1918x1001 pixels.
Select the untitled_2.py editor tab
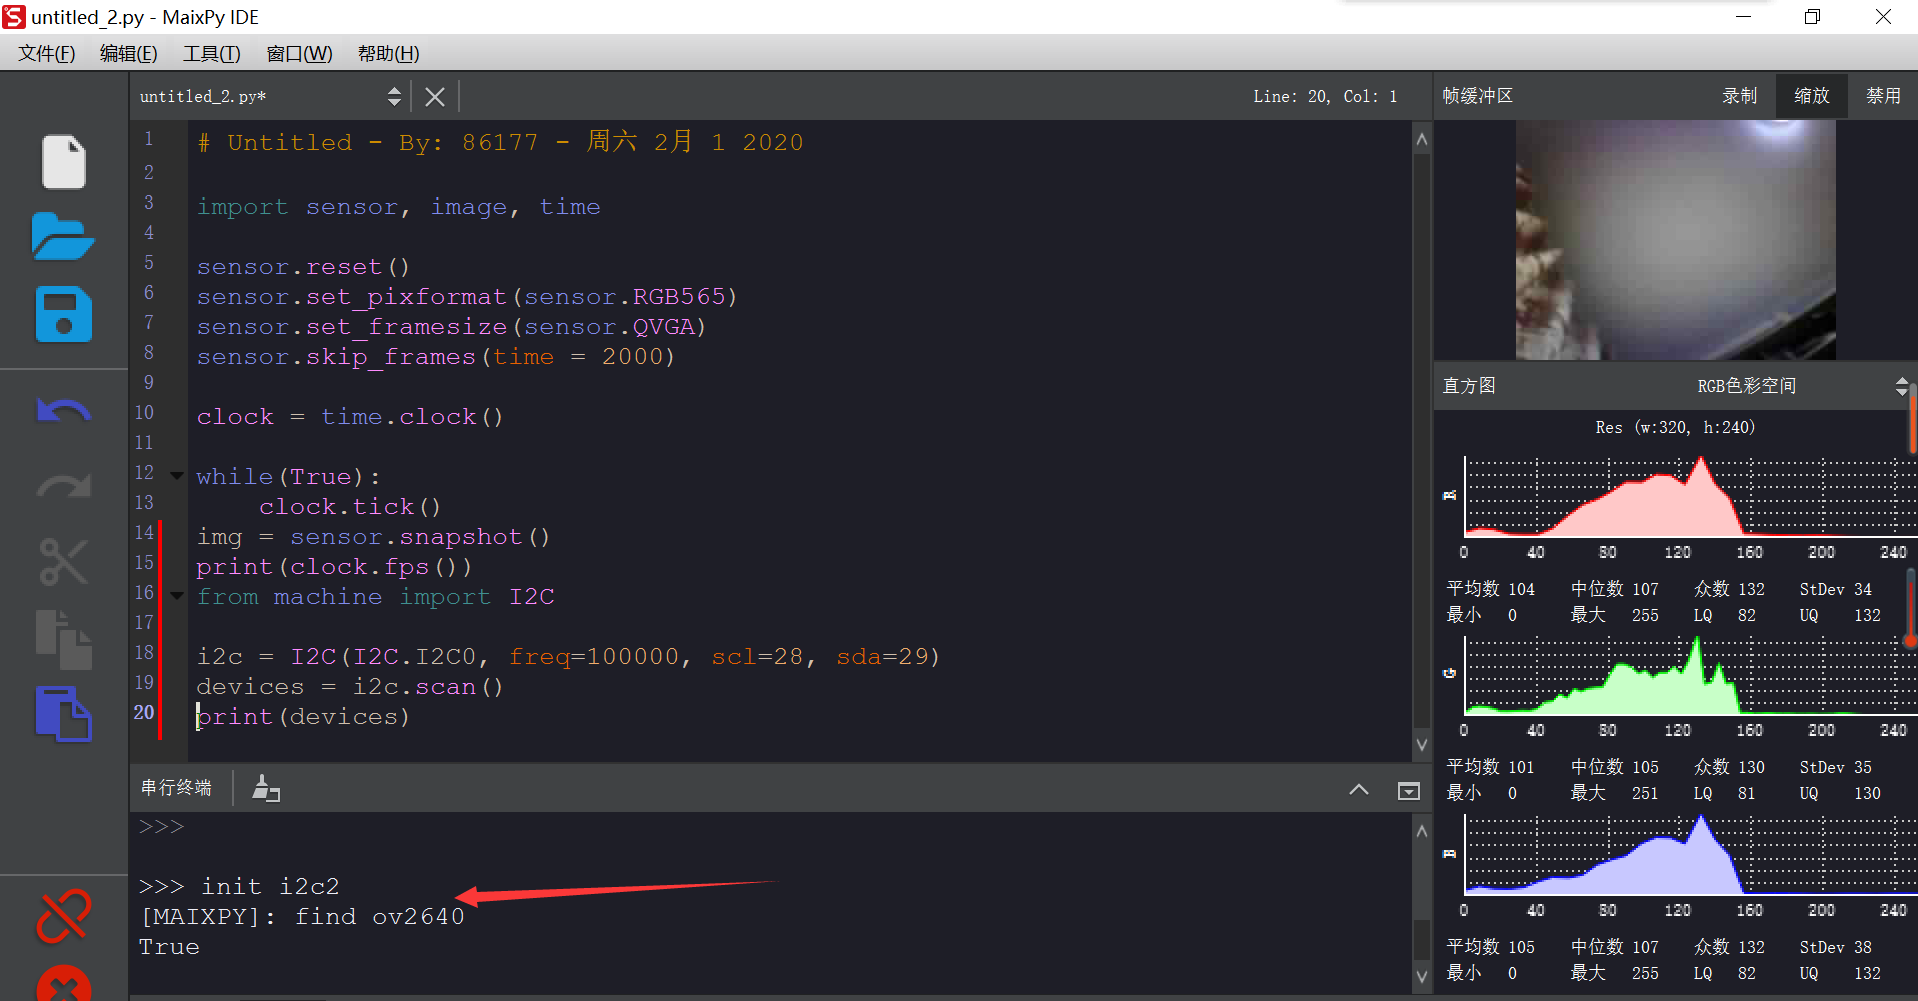(203, 95)
